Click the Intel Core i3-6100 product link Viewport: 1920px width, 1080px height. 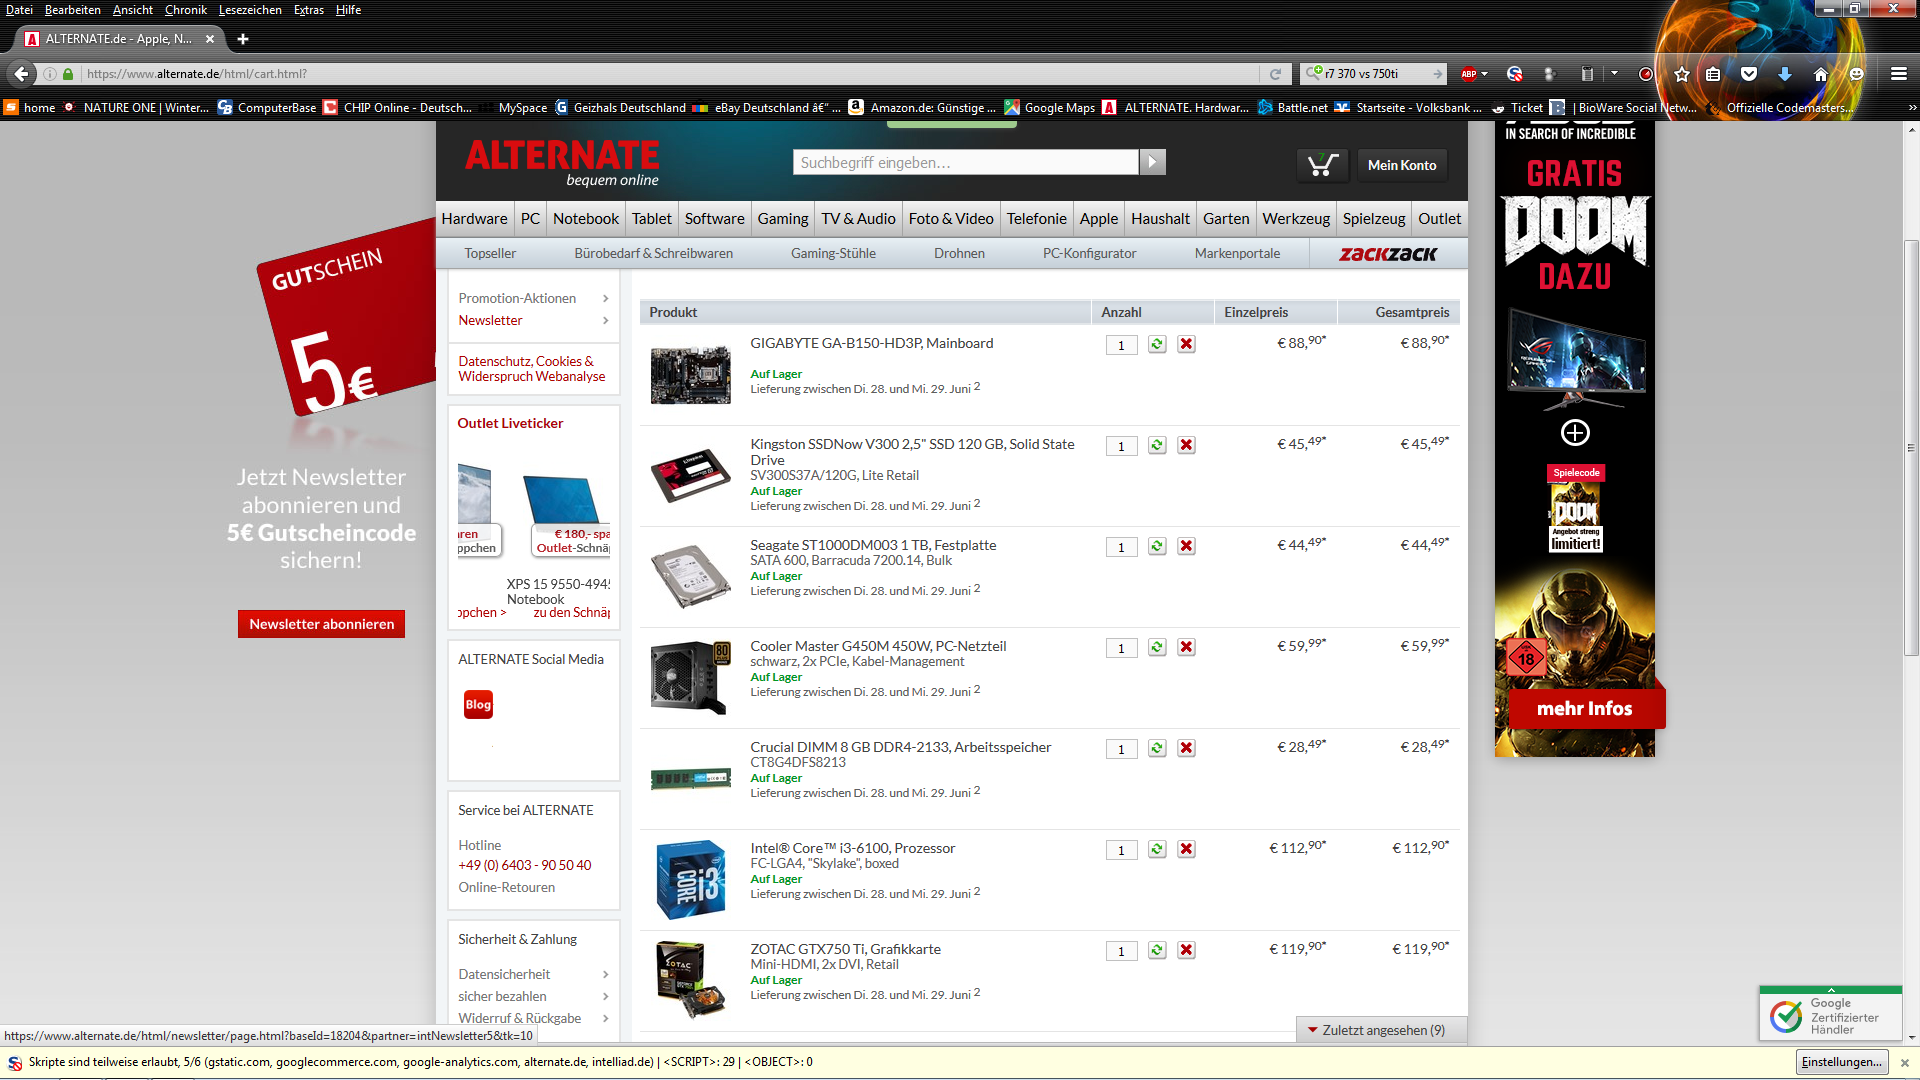tap(852, 848)
